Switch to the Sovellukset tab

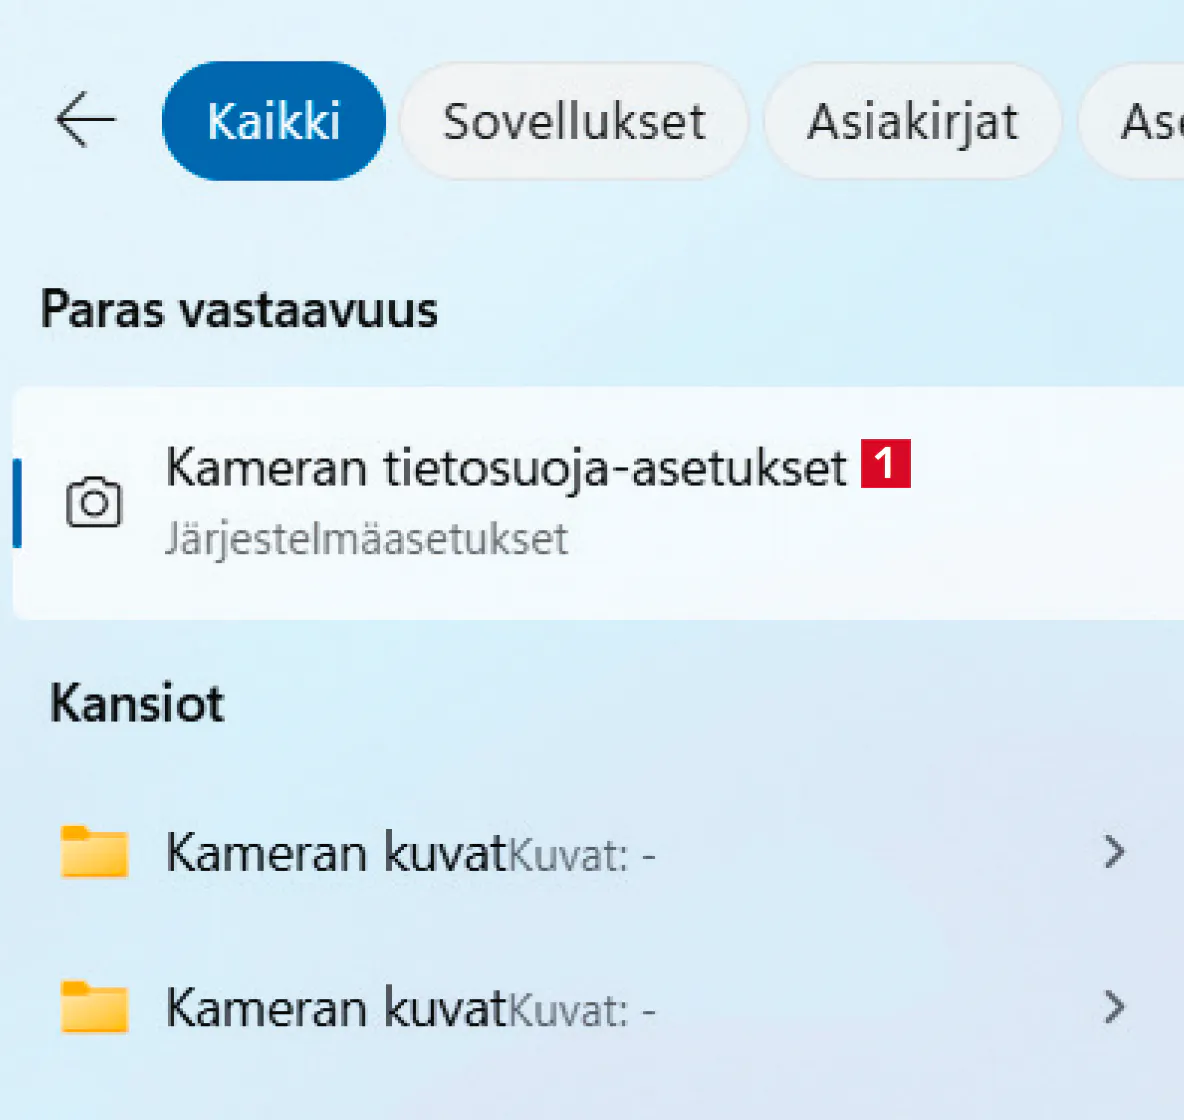574,121
